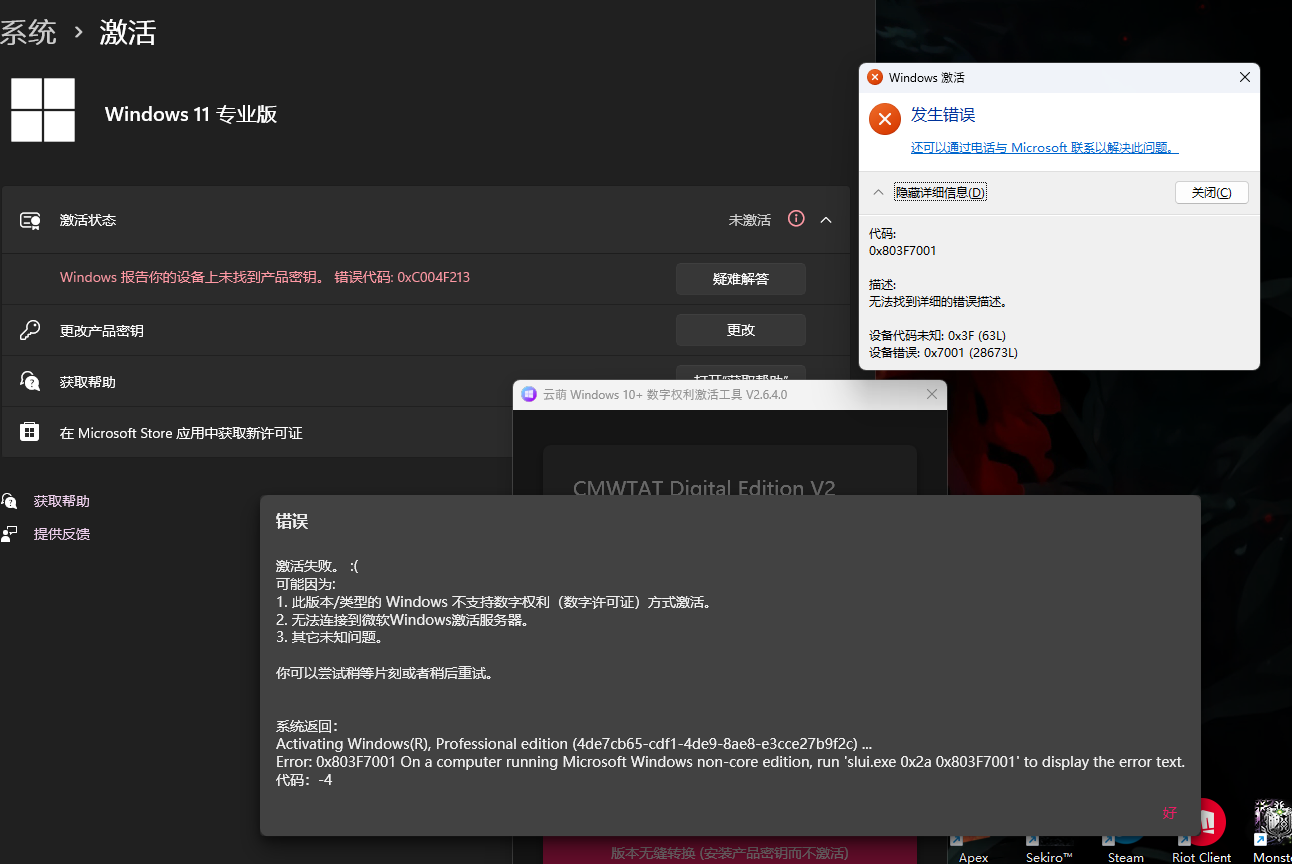Click 隐藏详细信息(D) to hide error details
The image size is (1292, 864).
[x=940, y=191]
